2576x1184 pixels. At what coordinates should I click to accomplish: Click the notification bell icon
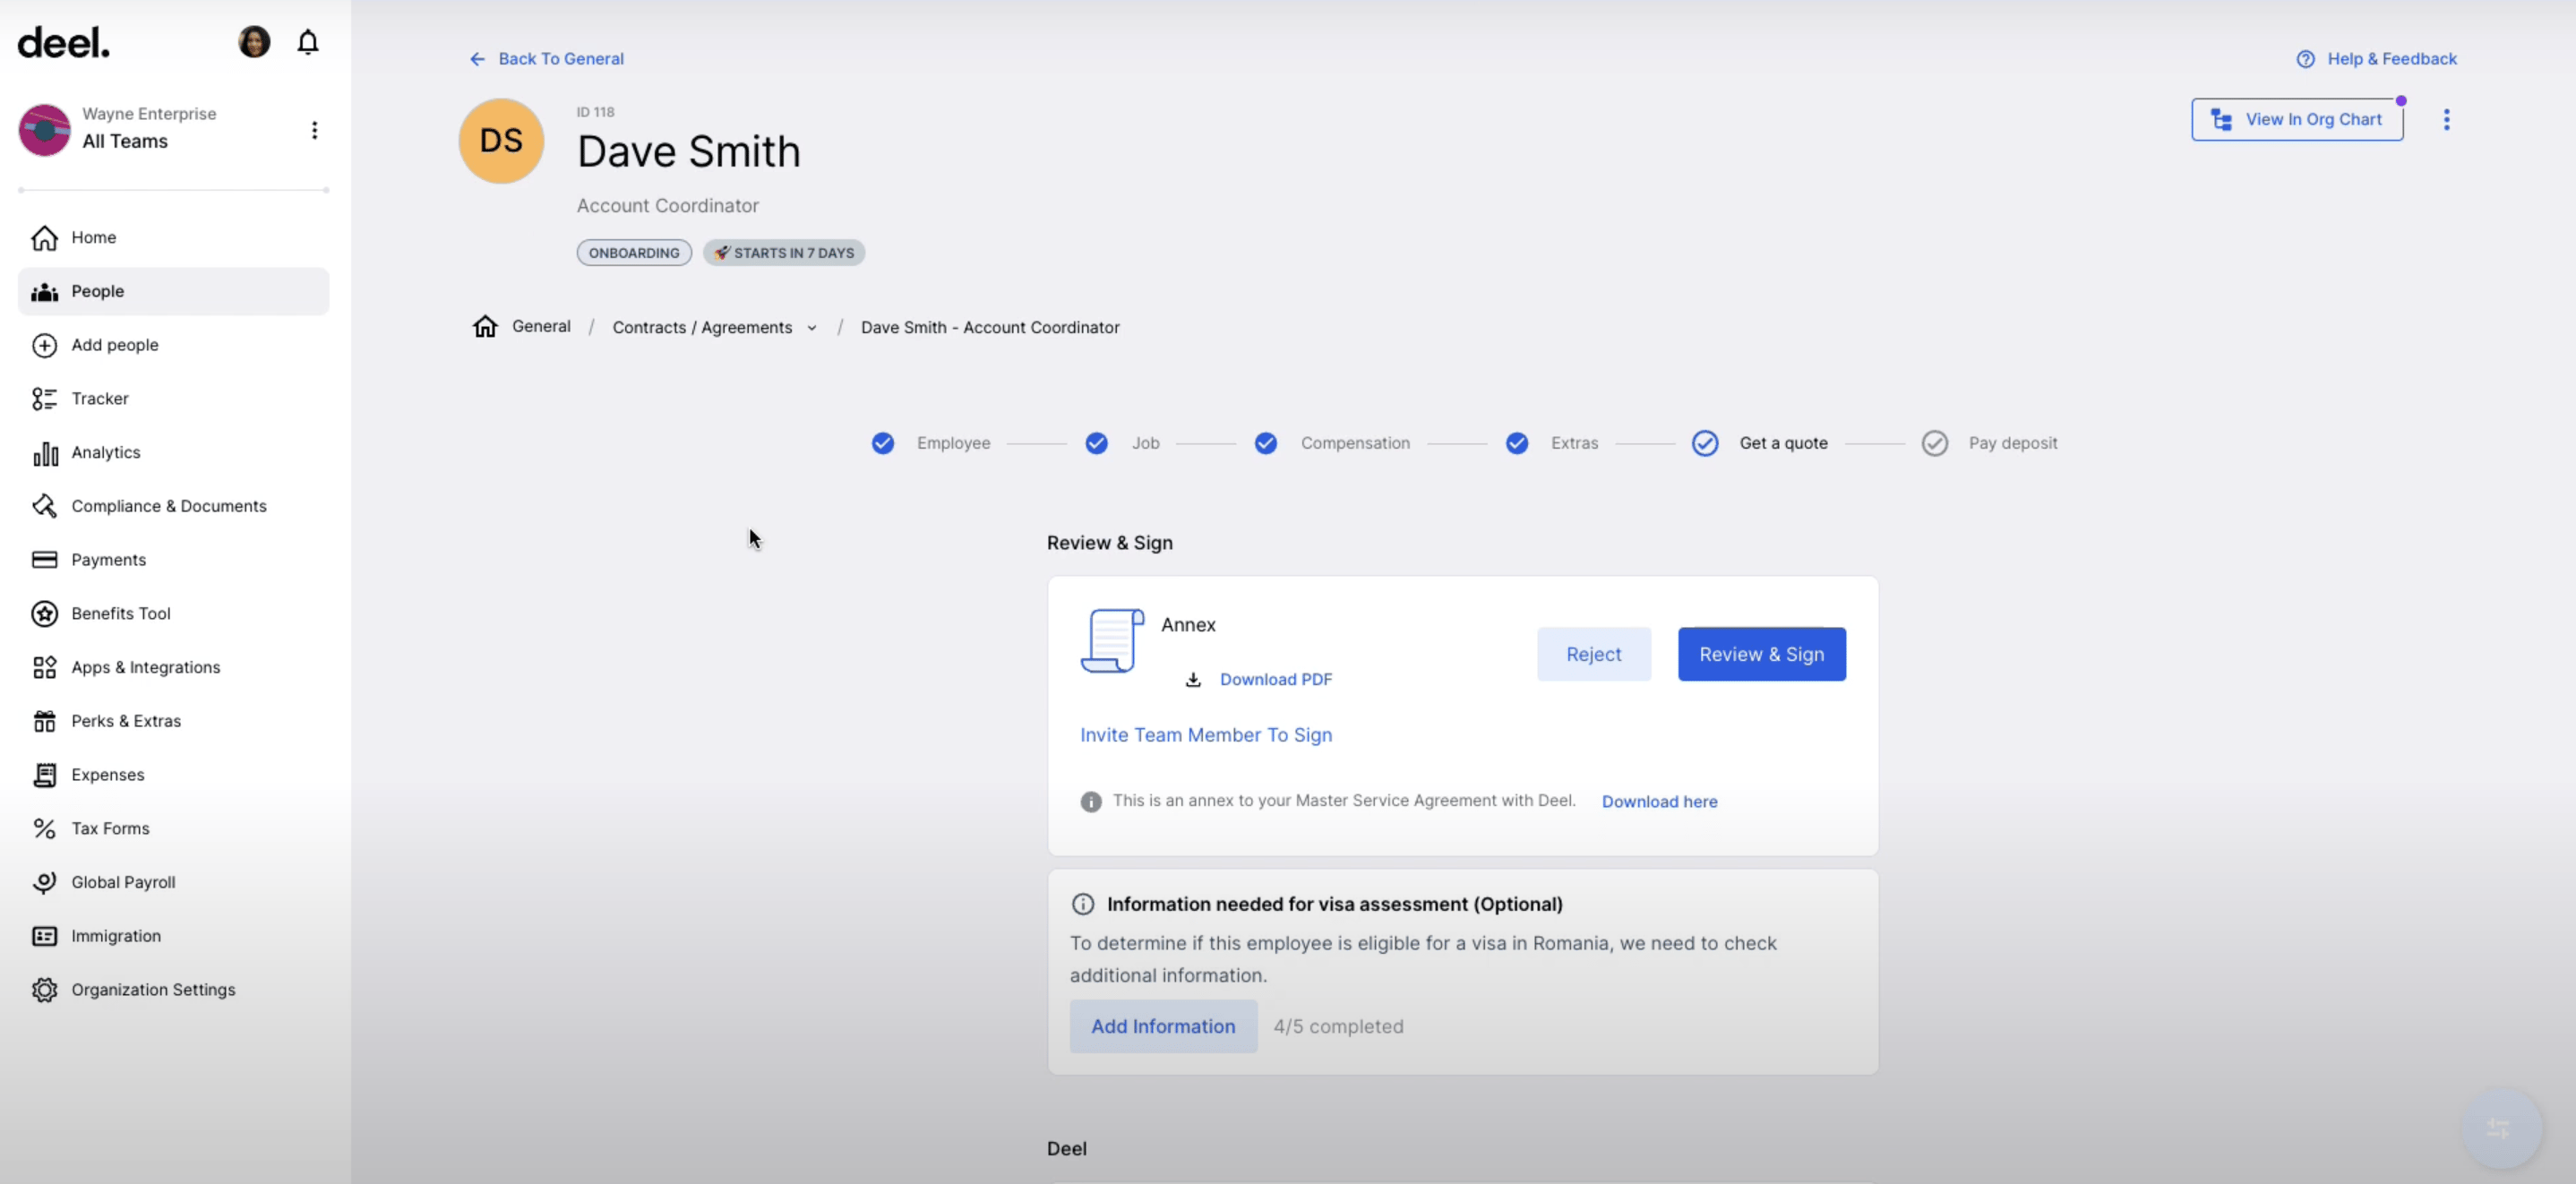pos(308,42)
